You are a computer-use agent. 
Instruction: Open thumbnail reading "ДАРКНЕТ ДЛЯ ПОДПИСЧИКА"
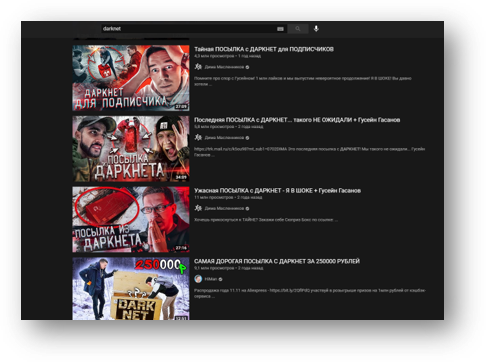coord(131,78)
